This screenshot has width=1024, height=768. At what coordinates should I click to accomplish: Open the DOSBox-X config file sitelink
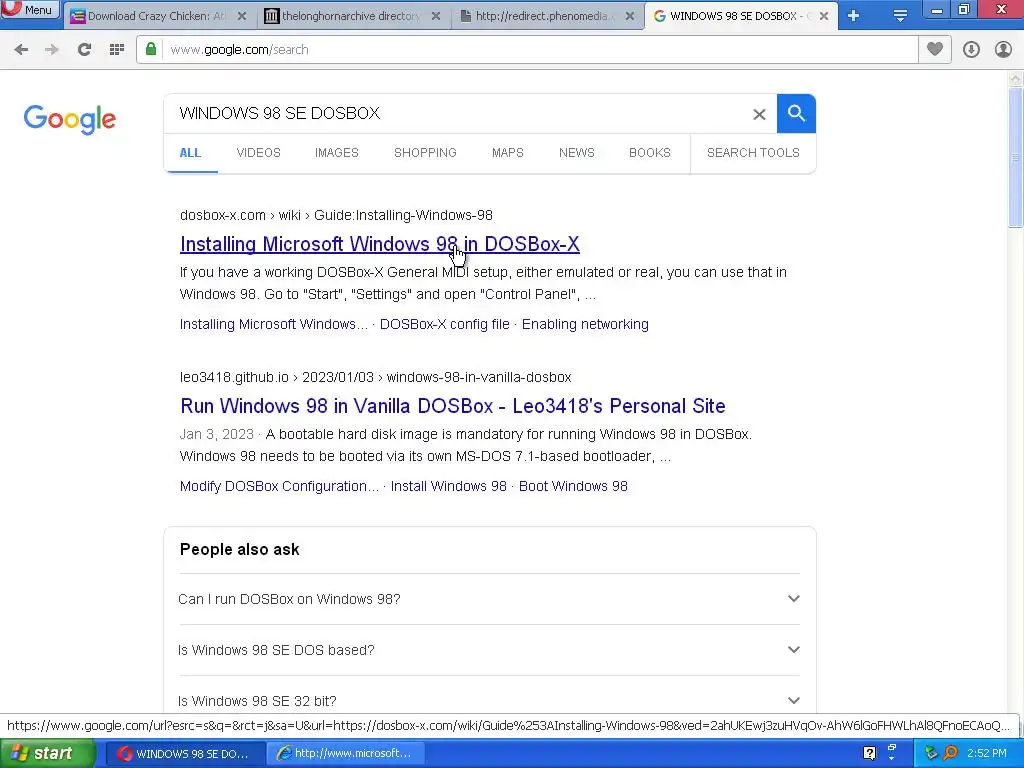click(445, 325)
